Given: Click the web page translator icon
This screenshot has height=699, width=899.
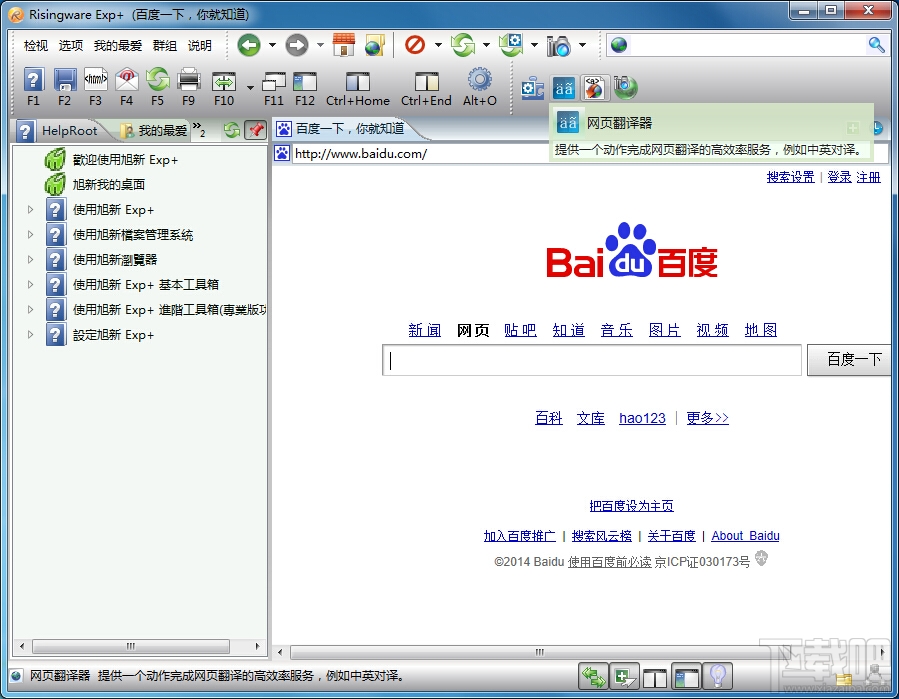Looking at the screenshot, I should coord(564,88).
